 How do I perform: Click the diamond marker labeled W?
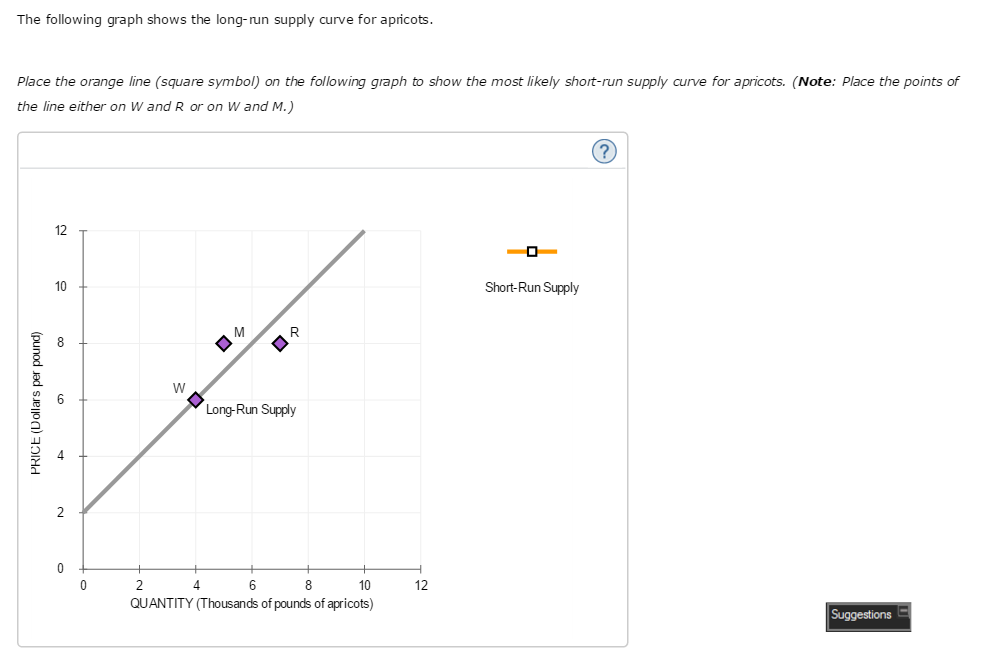[x=195, y=399]
